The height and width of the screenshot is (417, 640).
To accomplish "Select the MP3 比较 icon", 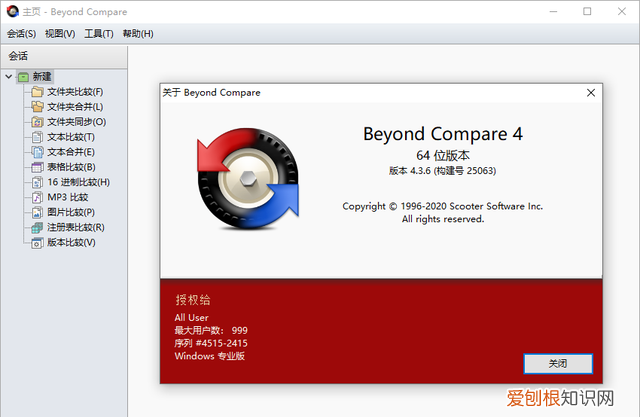I will point(37,197).
